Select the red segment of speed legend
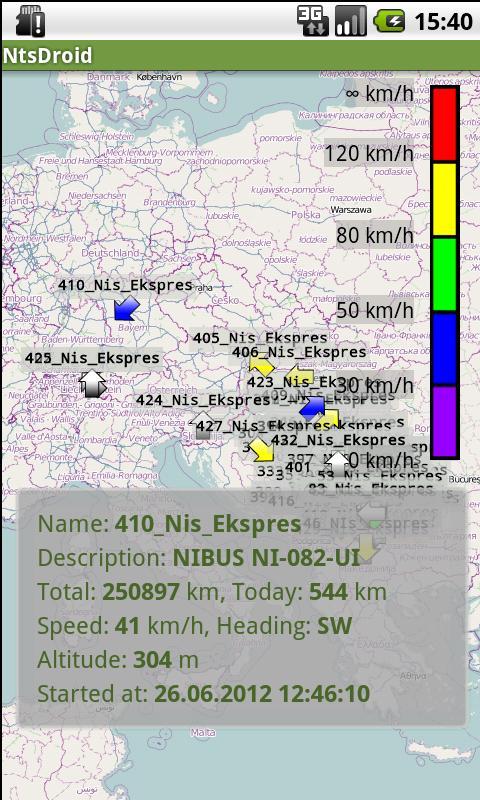 pos(445,124)
